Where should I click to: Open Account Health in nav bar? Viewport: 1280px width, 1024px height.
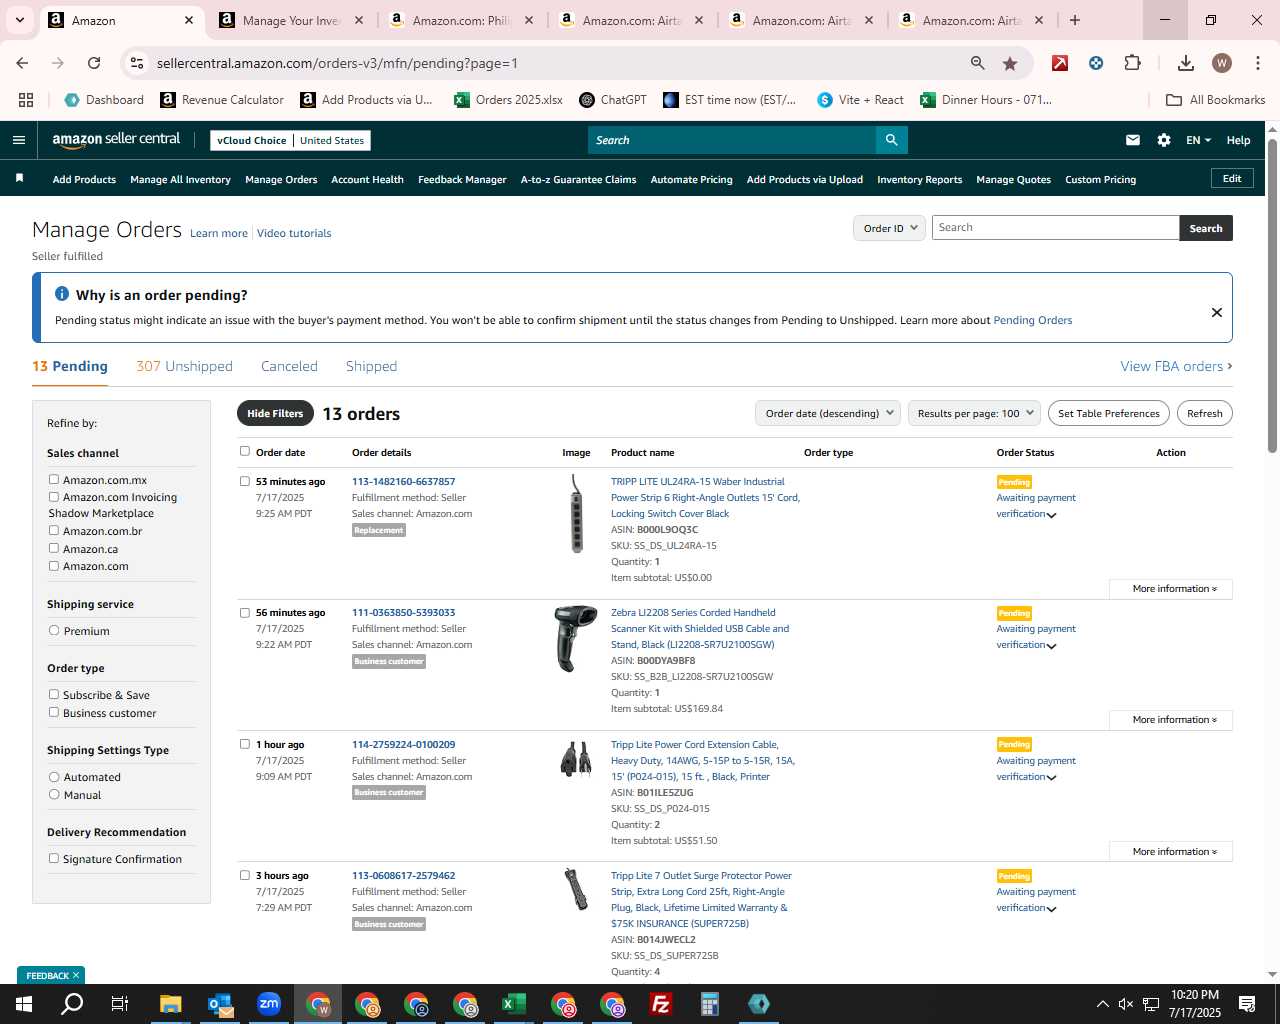[x=367, y=180]
